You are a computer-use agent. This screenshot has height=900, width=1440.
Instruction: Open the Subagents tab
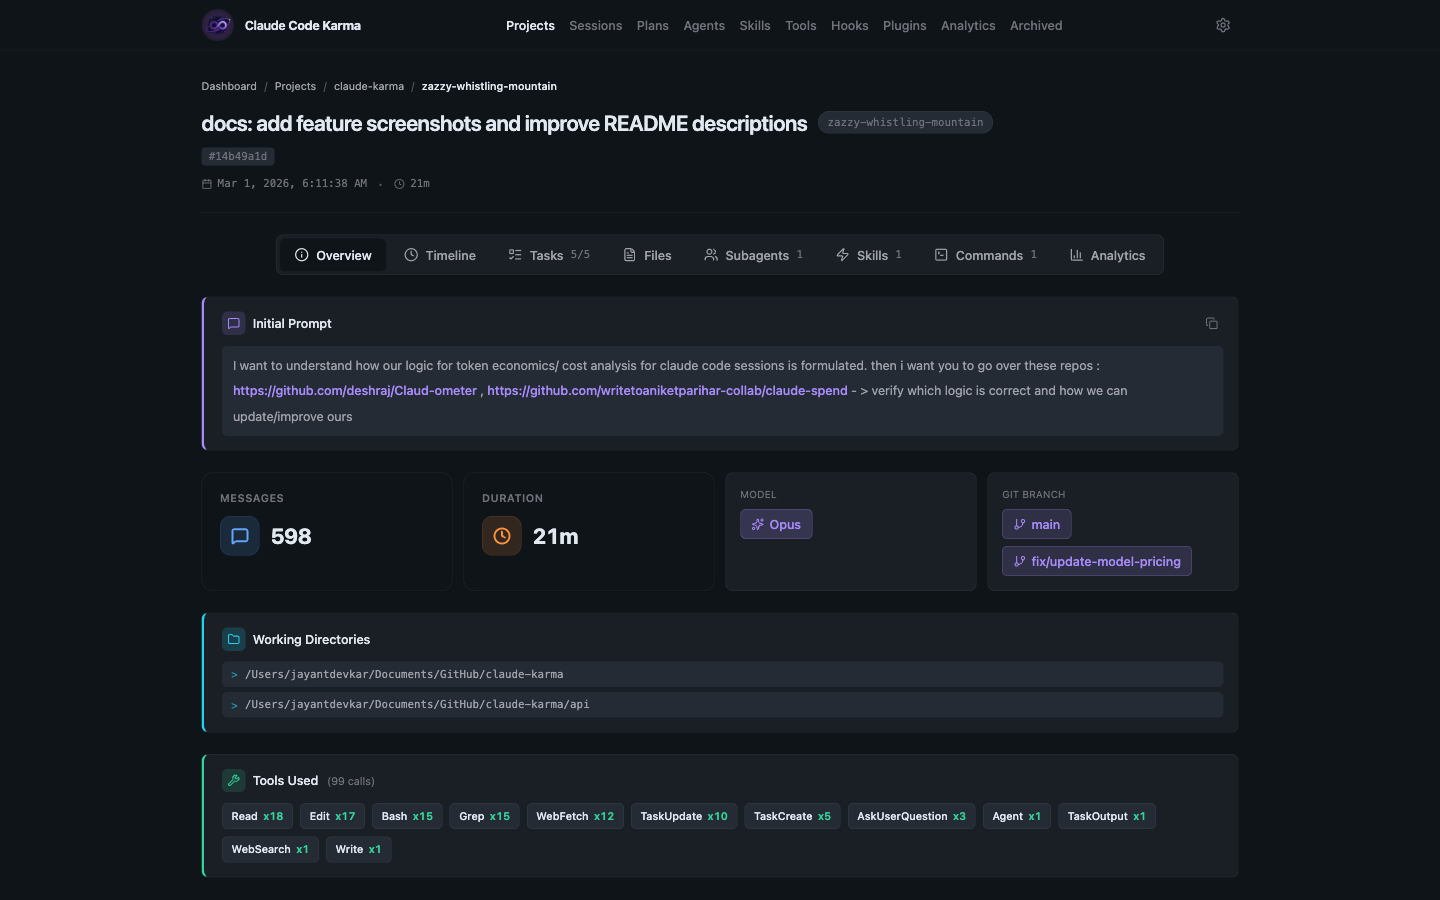754,255
